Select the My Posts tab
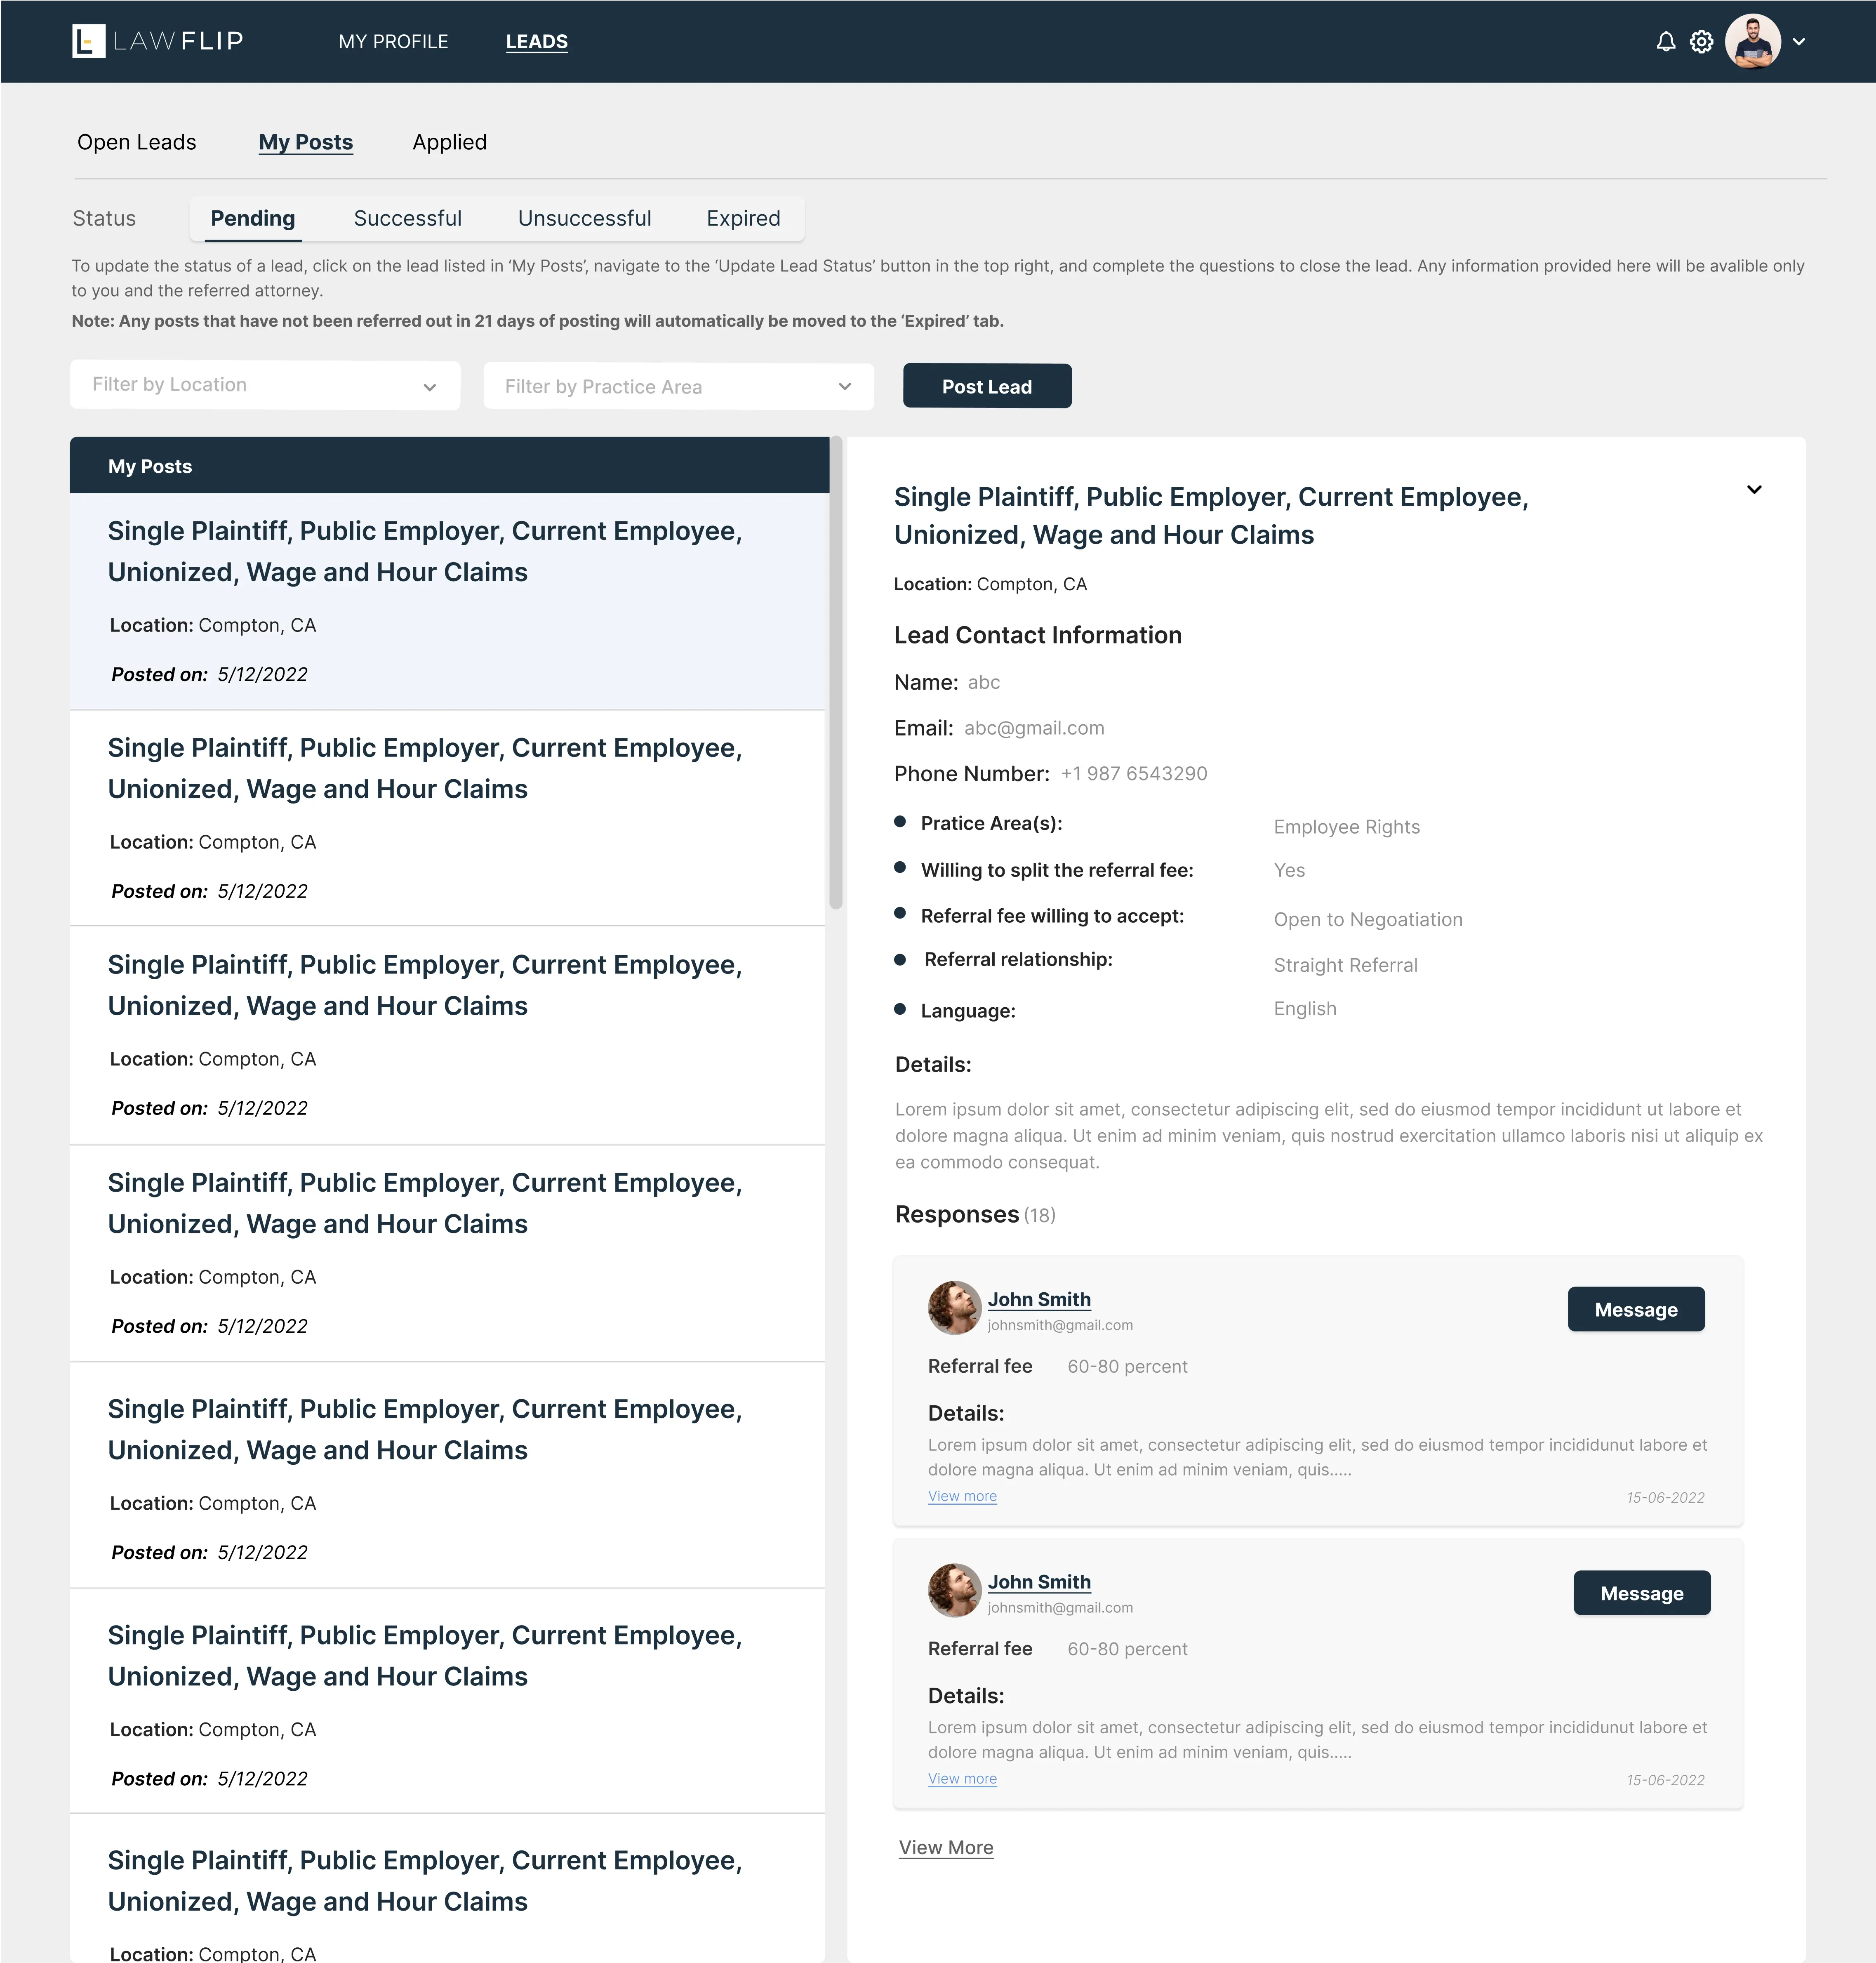This screenshot has height=1963, width=1876. [306, 142]
